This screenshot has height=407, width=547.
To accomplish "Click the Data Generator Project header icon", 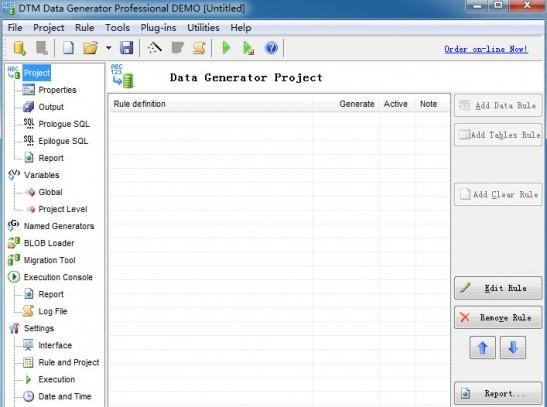I will pos(122,76).
